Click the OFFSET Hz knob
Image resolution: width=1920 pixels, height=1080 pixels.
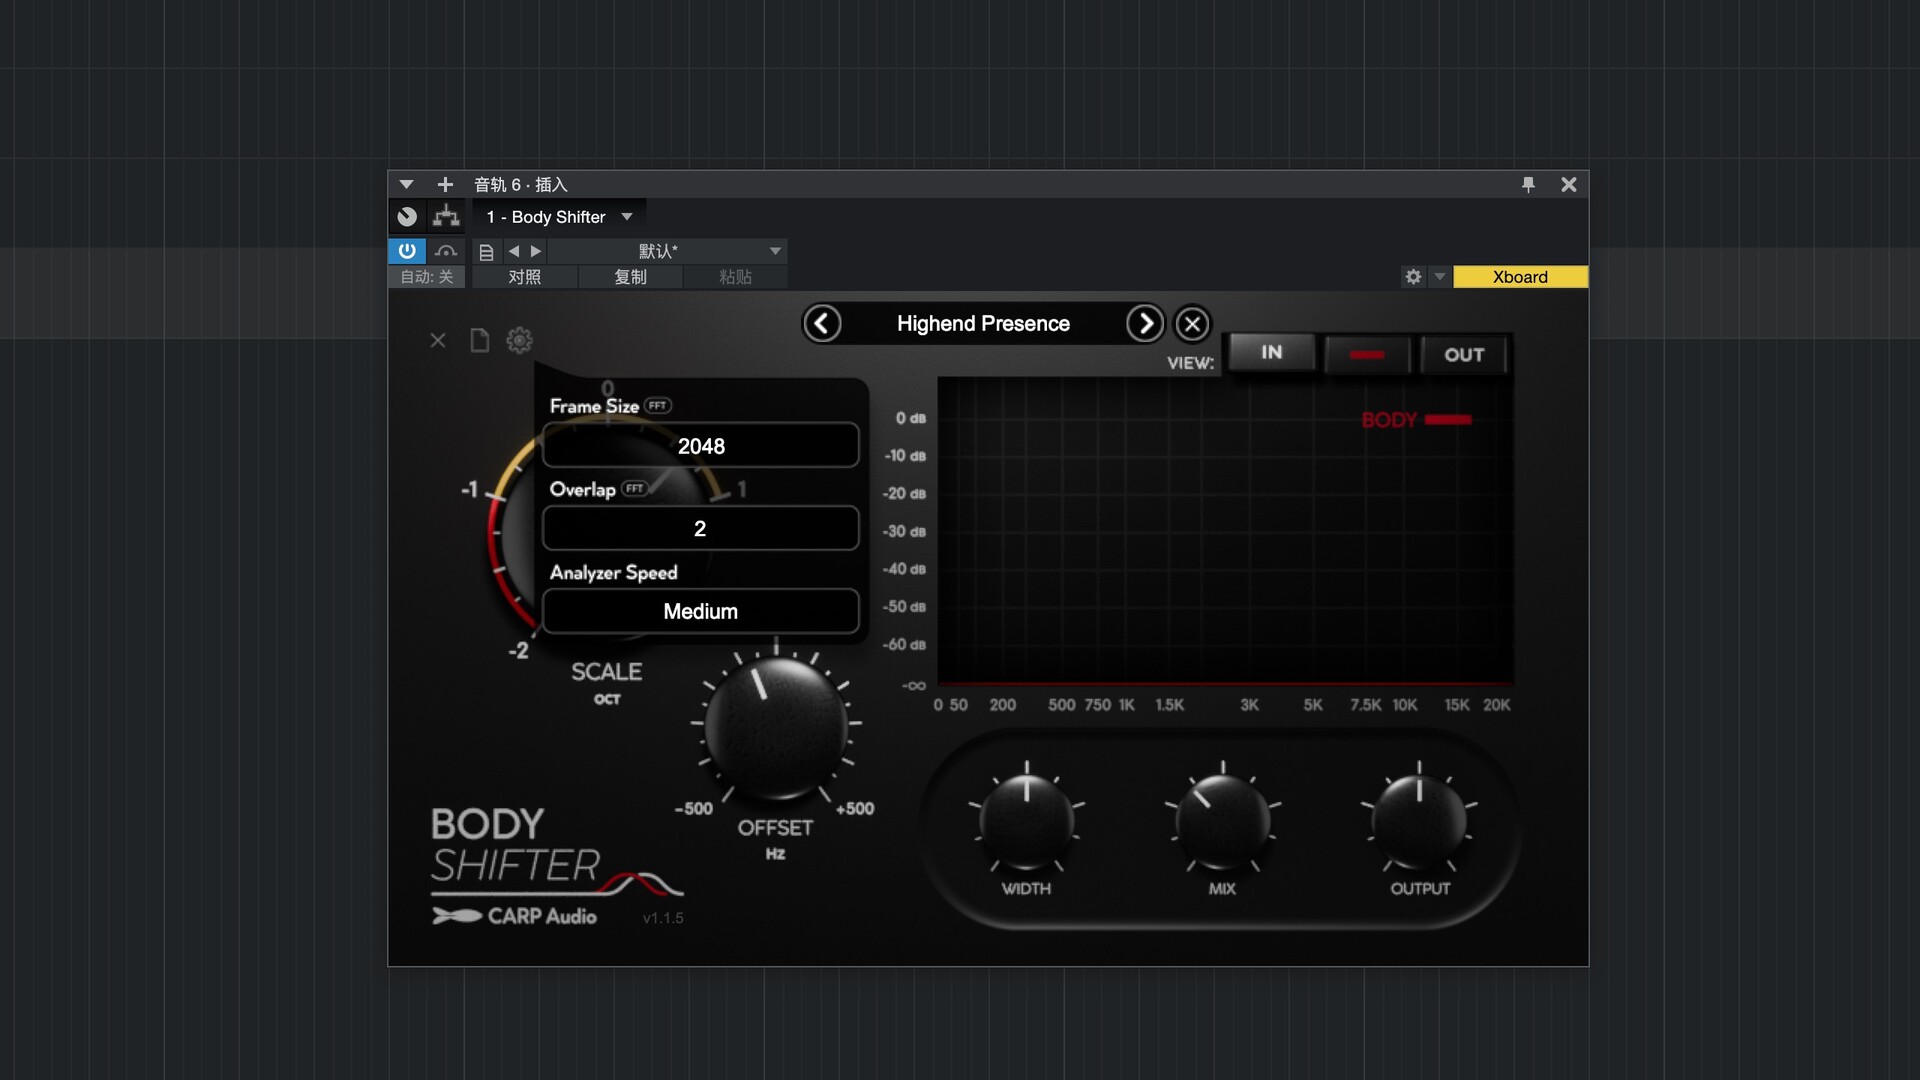pos(776,727)
